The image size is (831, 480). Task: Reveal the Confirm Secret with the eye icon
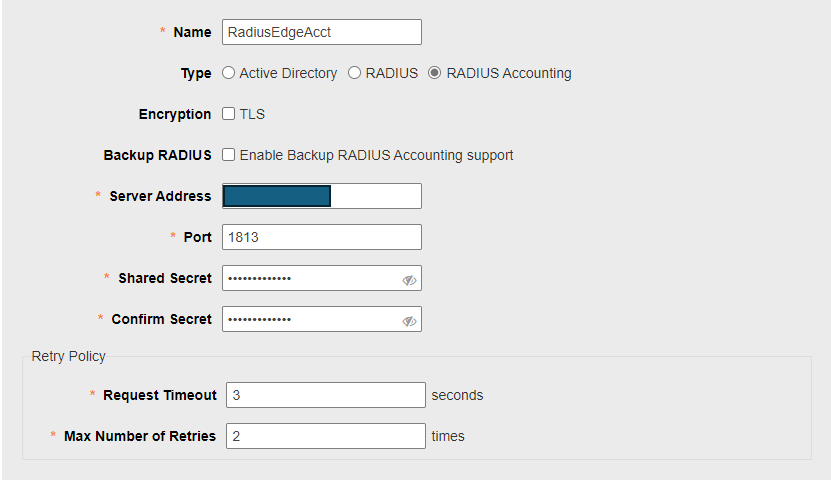tap(409, 321)
